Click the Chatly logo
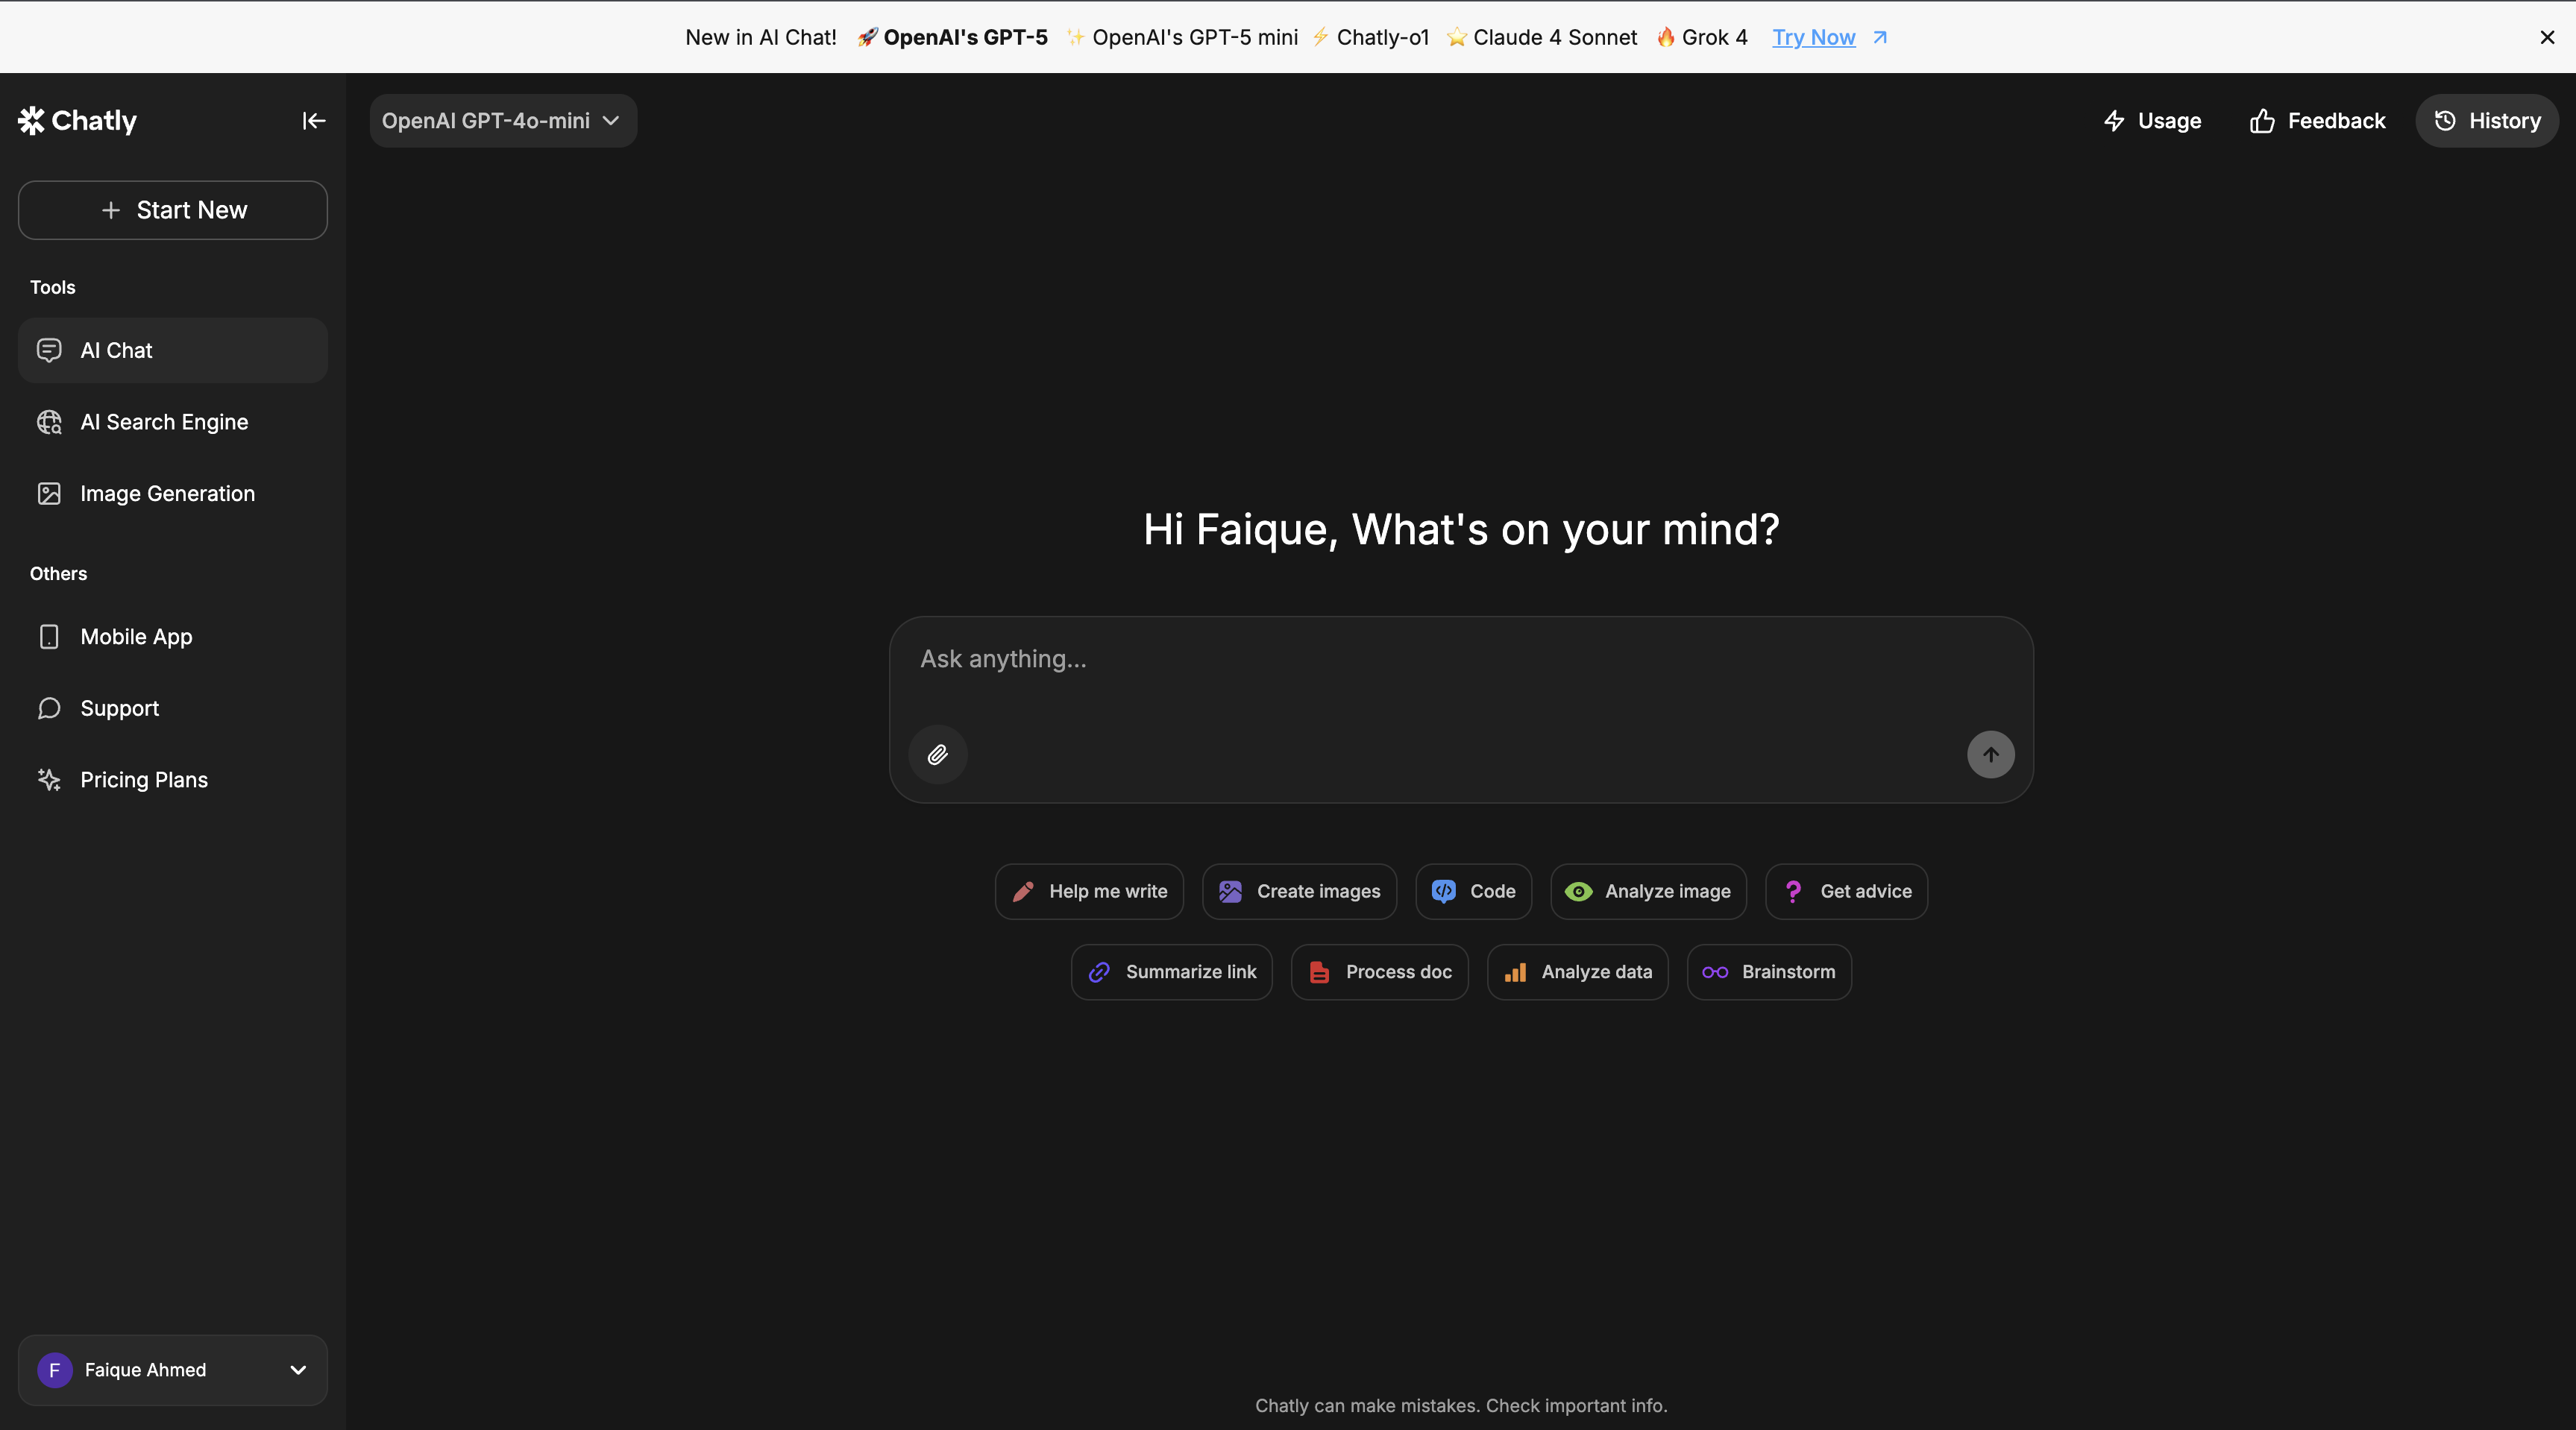 pyautogui.click(x=78, y=121)
